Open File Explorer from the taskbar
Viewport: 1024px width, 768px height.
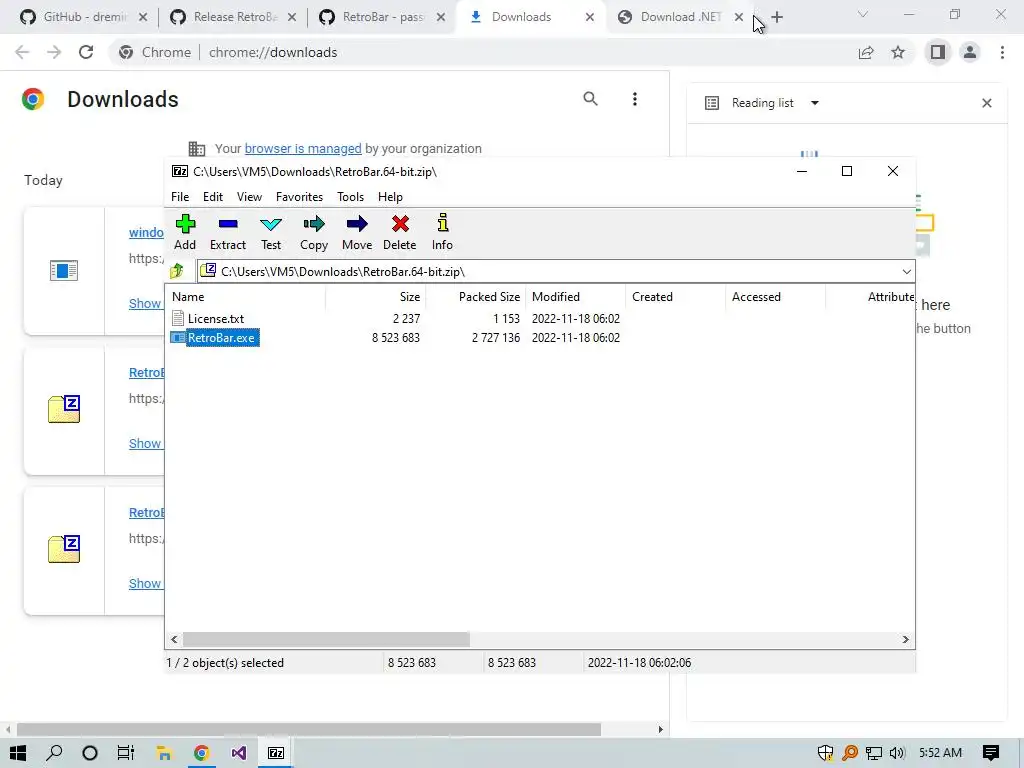pos(163,753)
